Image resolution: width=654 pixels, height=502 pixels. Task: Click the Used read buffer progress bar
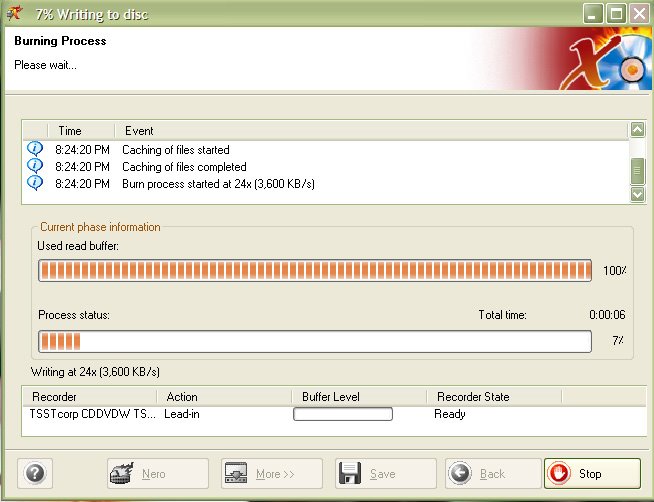315,271
